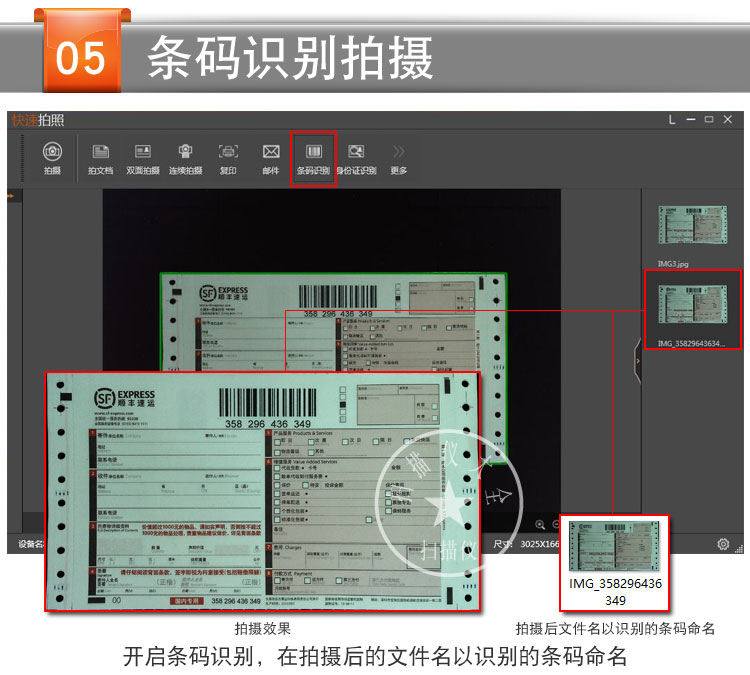This screenshot has height=675, width=750.
Task: Click the zoom-in magnifier below the preview
Action: coord(540,525)
